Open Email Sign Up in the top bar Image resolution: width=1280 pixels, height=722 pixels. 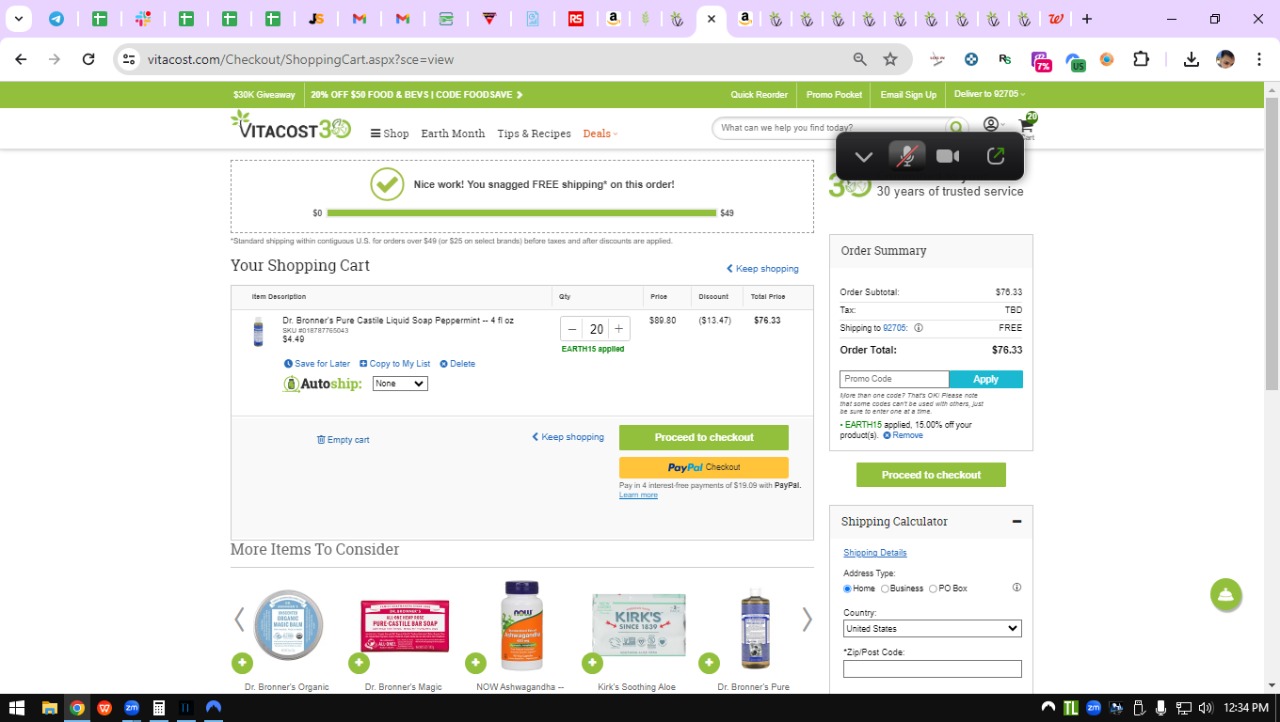(x=908, y=94)
